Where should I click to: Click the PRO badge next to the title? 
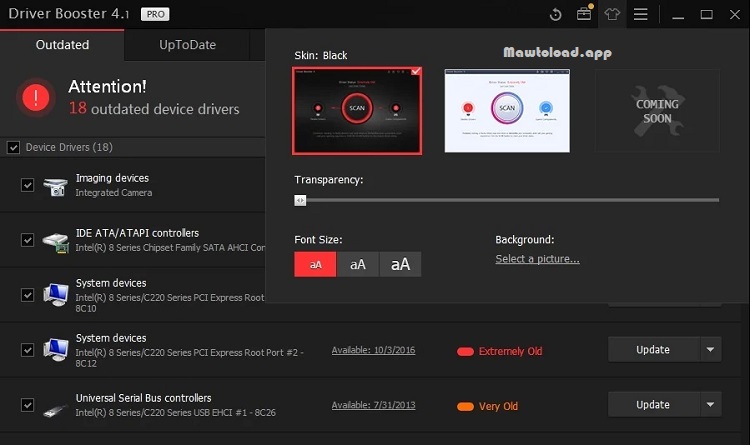click(155, 14)
